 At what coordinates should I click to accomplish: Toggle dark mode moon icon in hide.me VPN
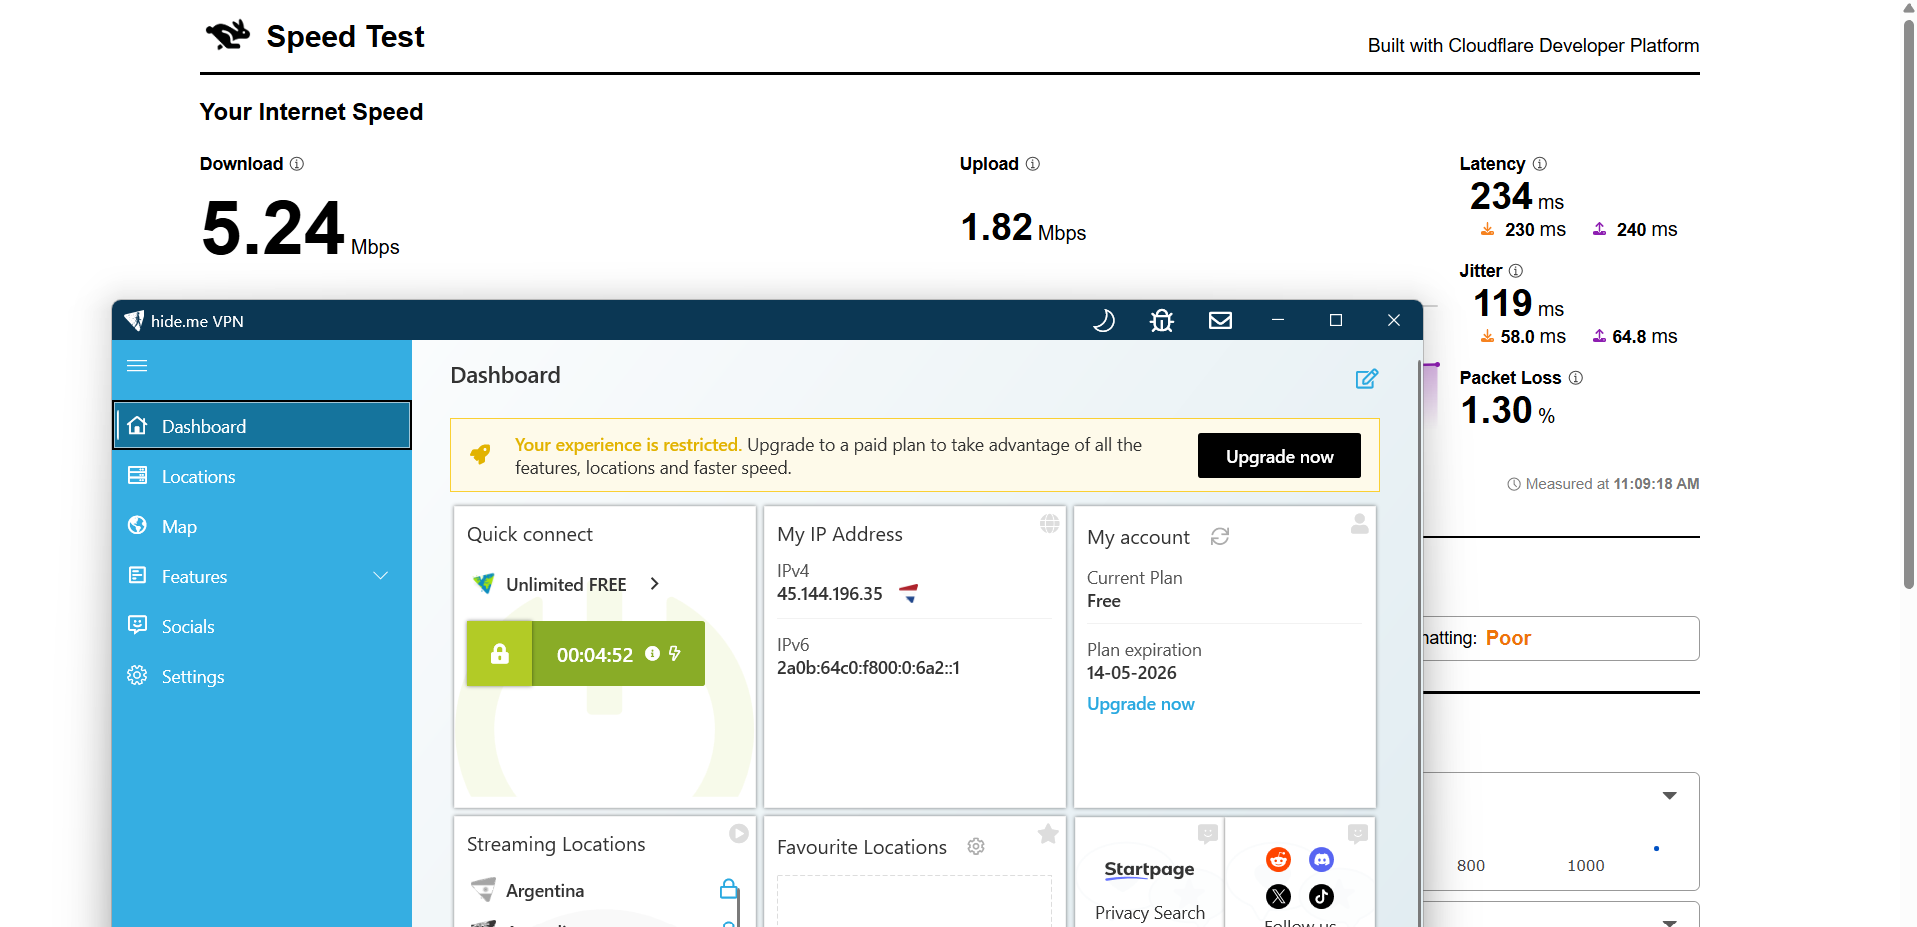(x=1103, y=320)
